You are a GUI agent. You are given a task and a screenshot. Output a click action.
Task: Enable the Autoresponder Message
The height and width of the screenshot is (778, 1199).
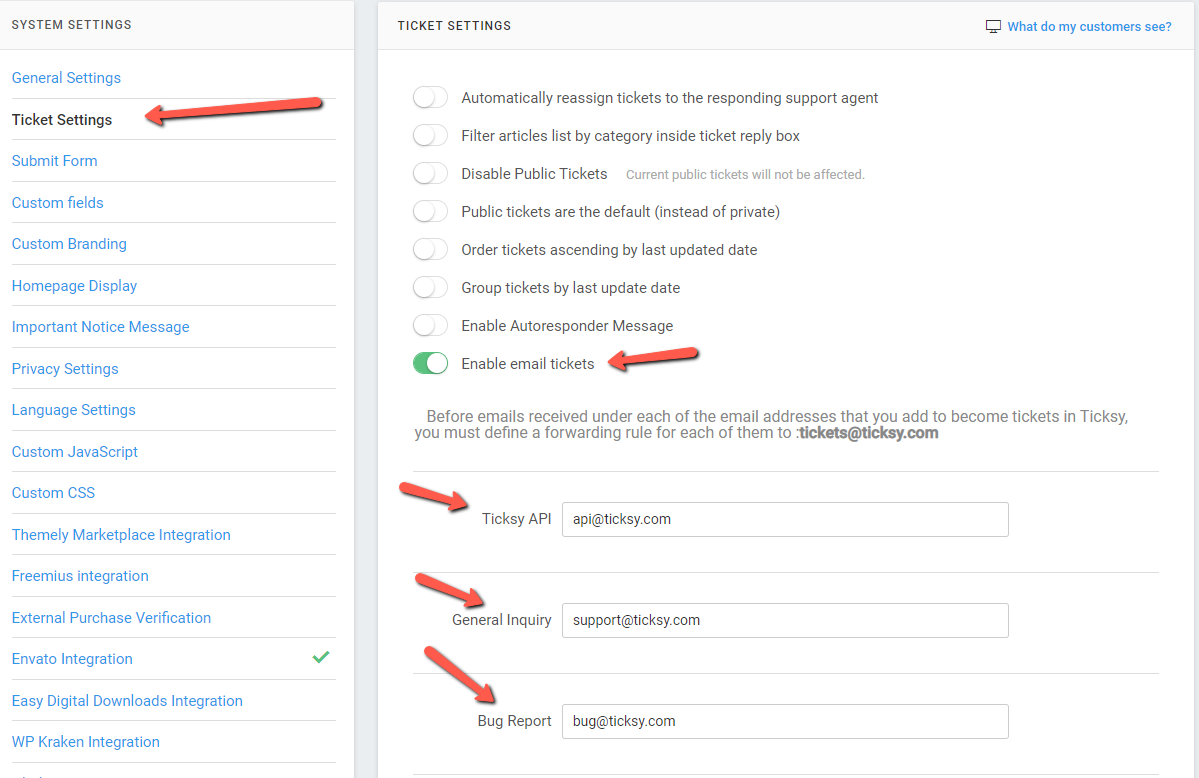tap(430, 325)
